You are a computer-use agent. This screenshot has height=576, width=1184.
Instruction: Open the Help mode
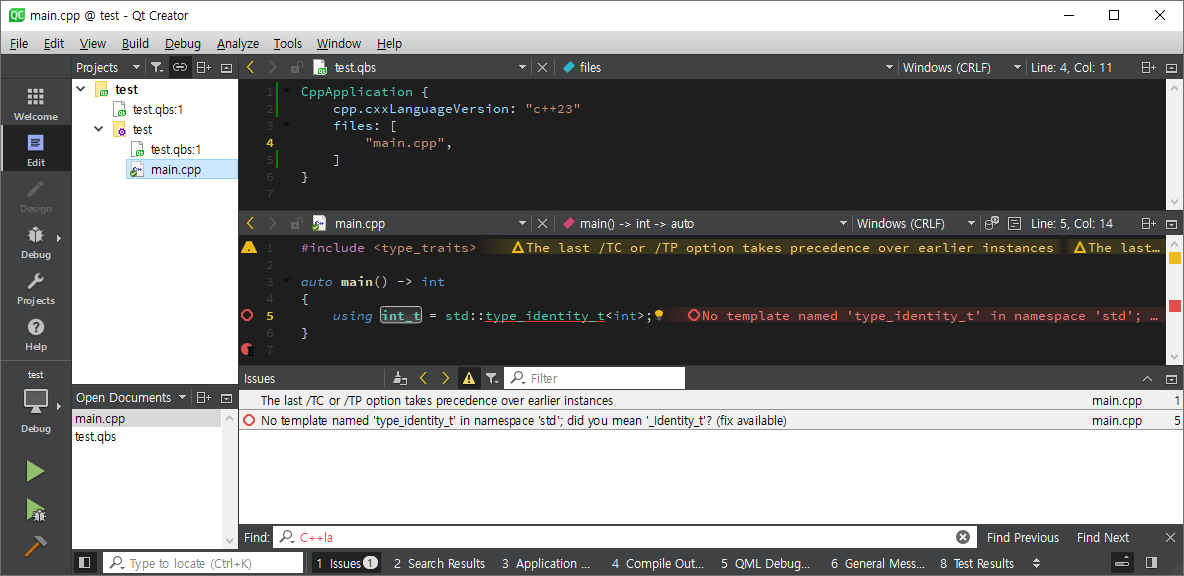(36, 334)
